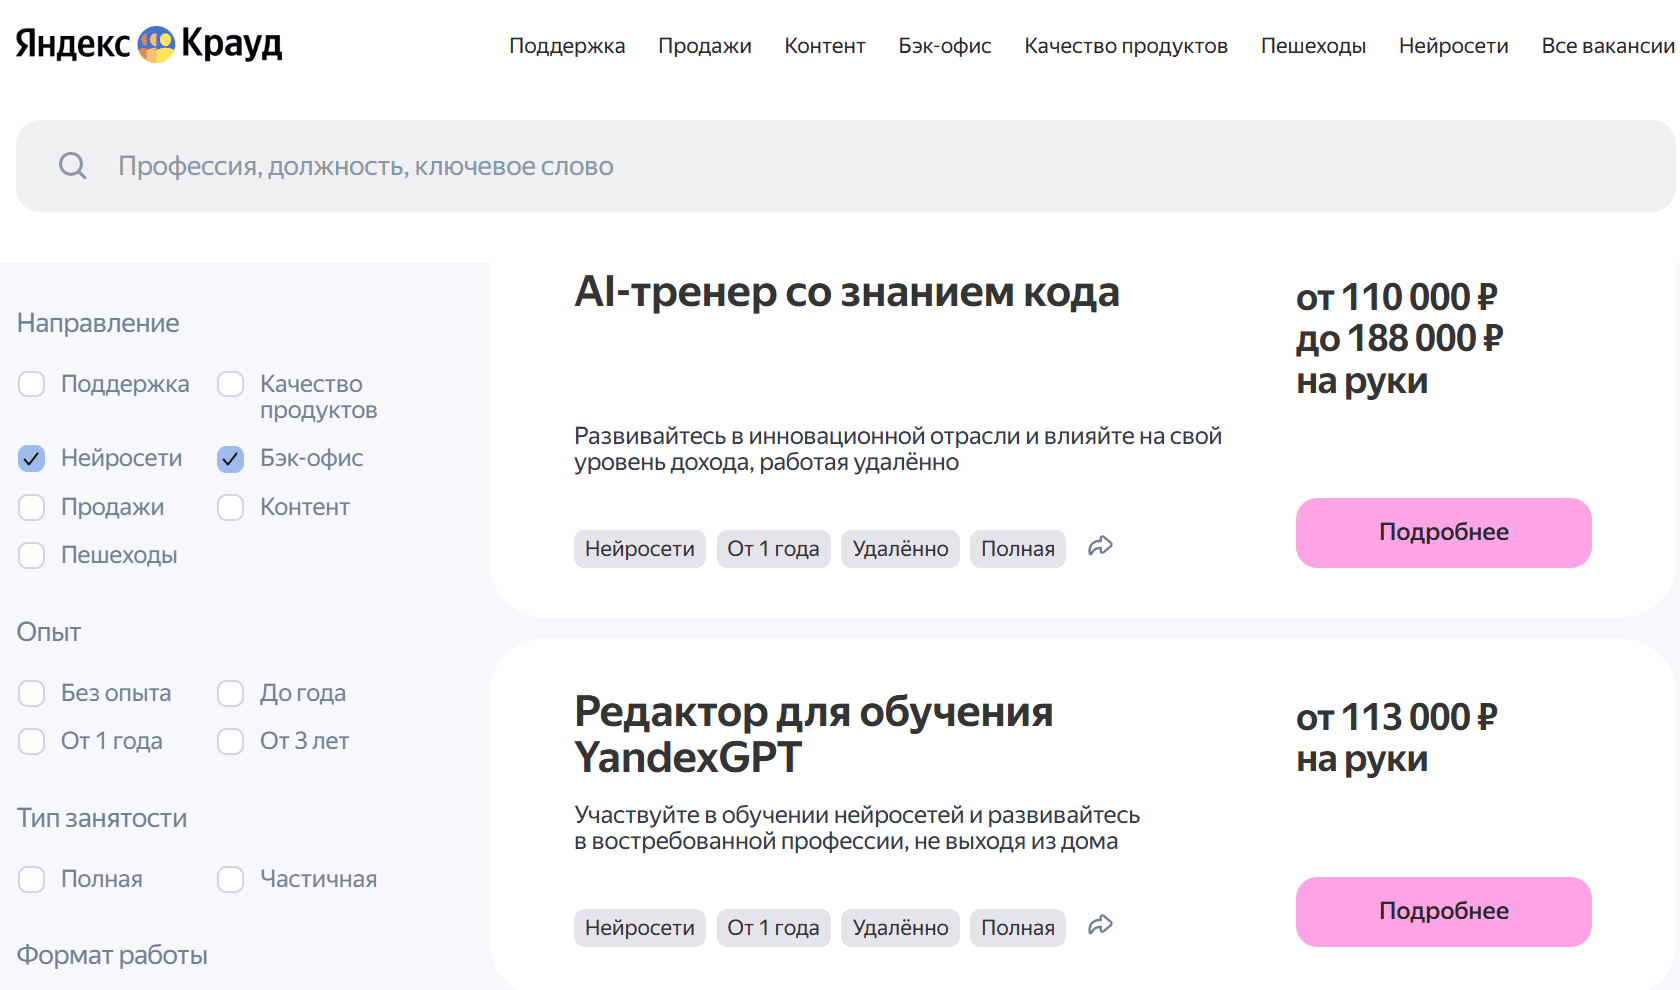Click the Формат работы filter heading
Image resolution: width=1680 pixels, height=990 pixels.
112,955
